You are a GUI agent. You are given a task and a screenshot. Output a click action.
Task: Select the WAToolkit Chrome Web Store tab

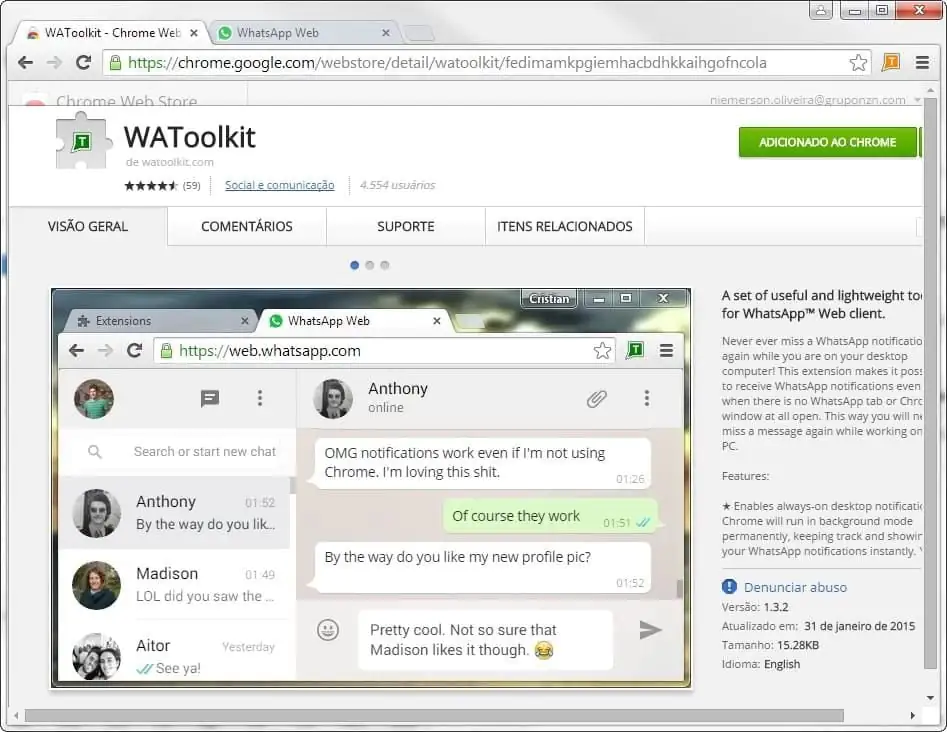pyautogui.click(x=112, y=33)
